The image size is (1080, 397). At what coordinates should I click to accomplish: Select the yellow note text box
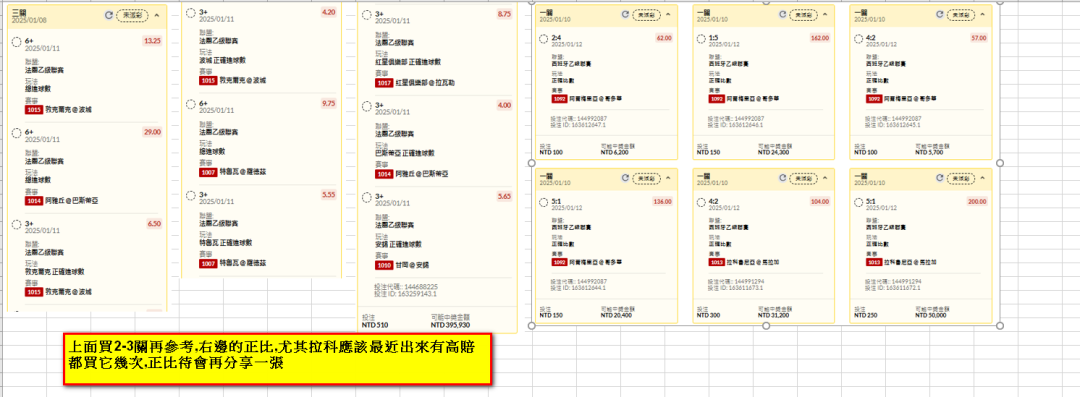click(x=277, y=358)
